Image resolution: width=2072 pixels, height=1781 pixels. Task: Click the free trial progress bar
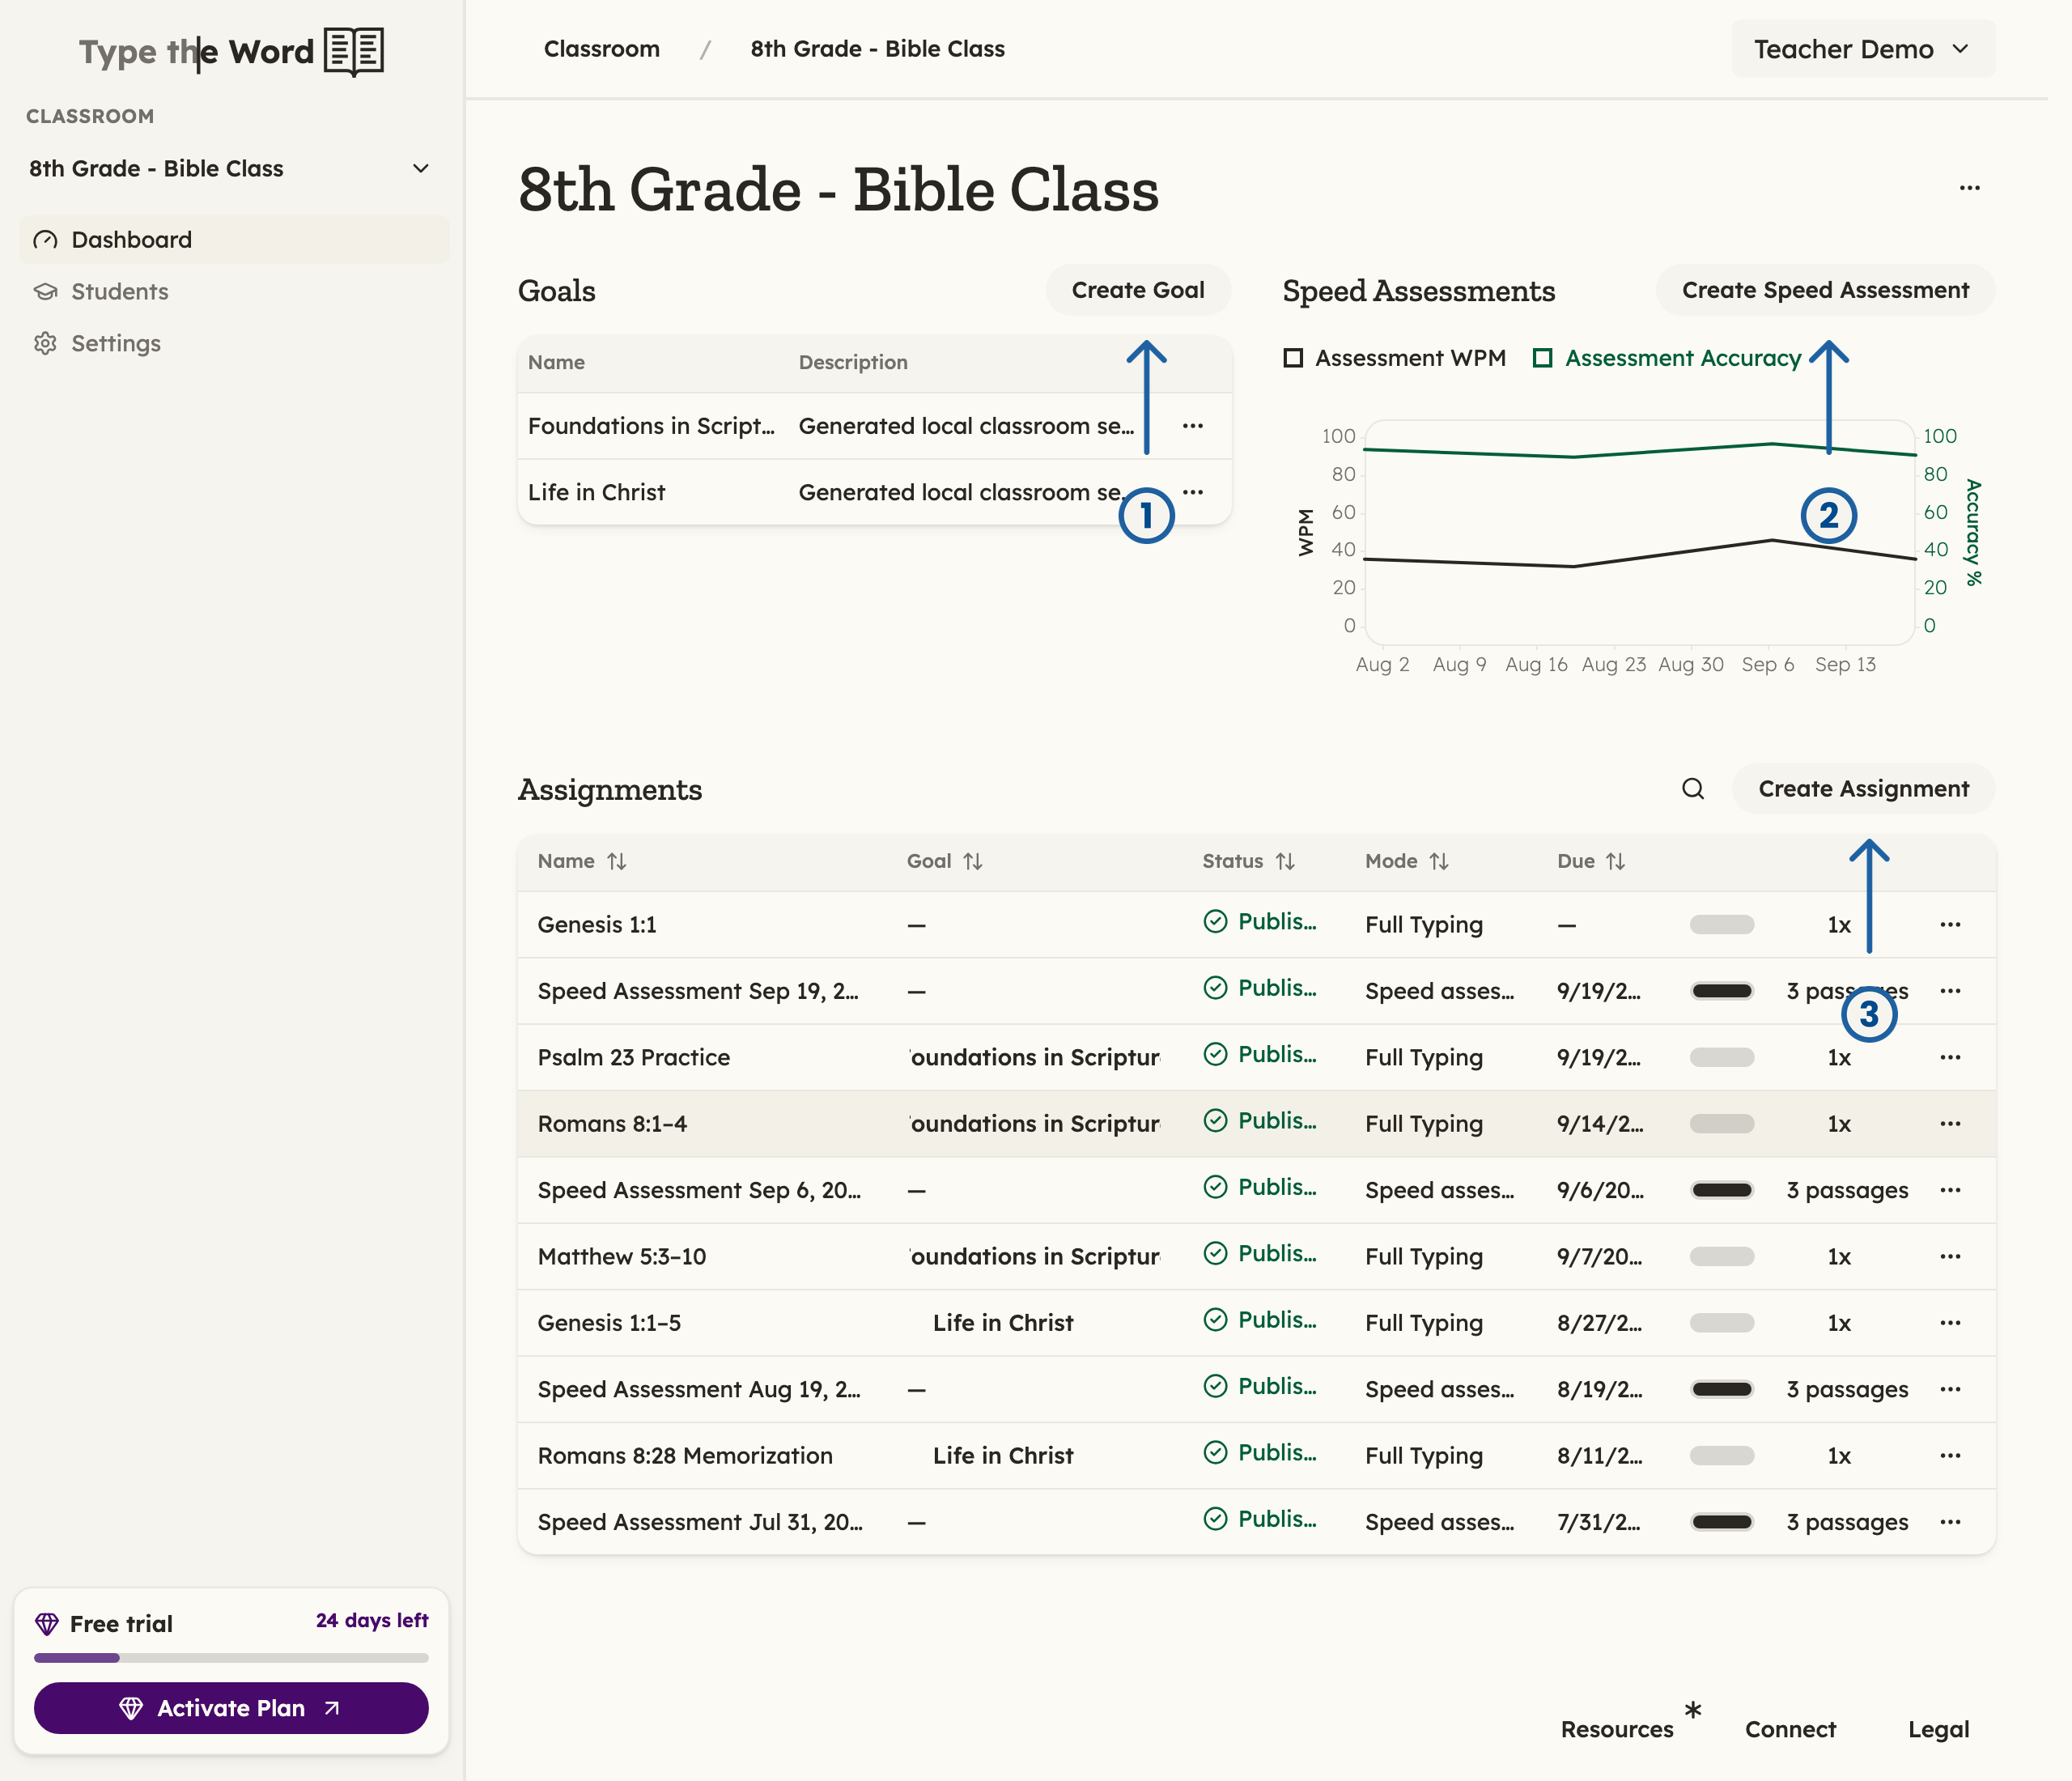coord(231,1658)
